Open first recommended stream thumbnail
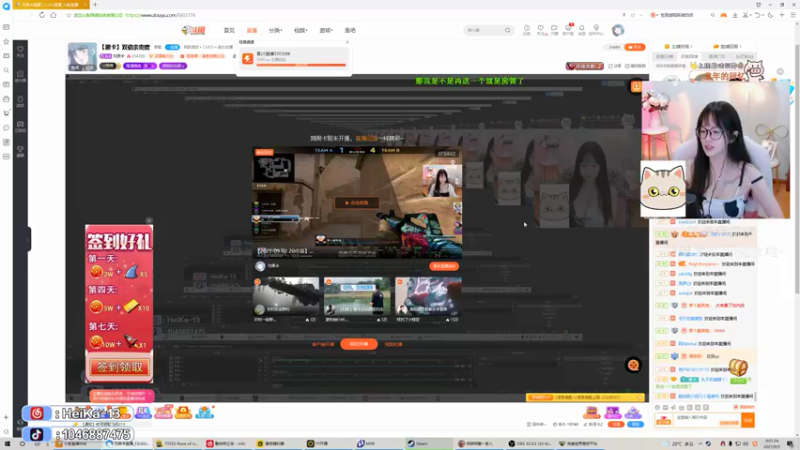Image resolution: width=800 pixels, height=450 pixels. pyautogui.click(x=286, y=296)
